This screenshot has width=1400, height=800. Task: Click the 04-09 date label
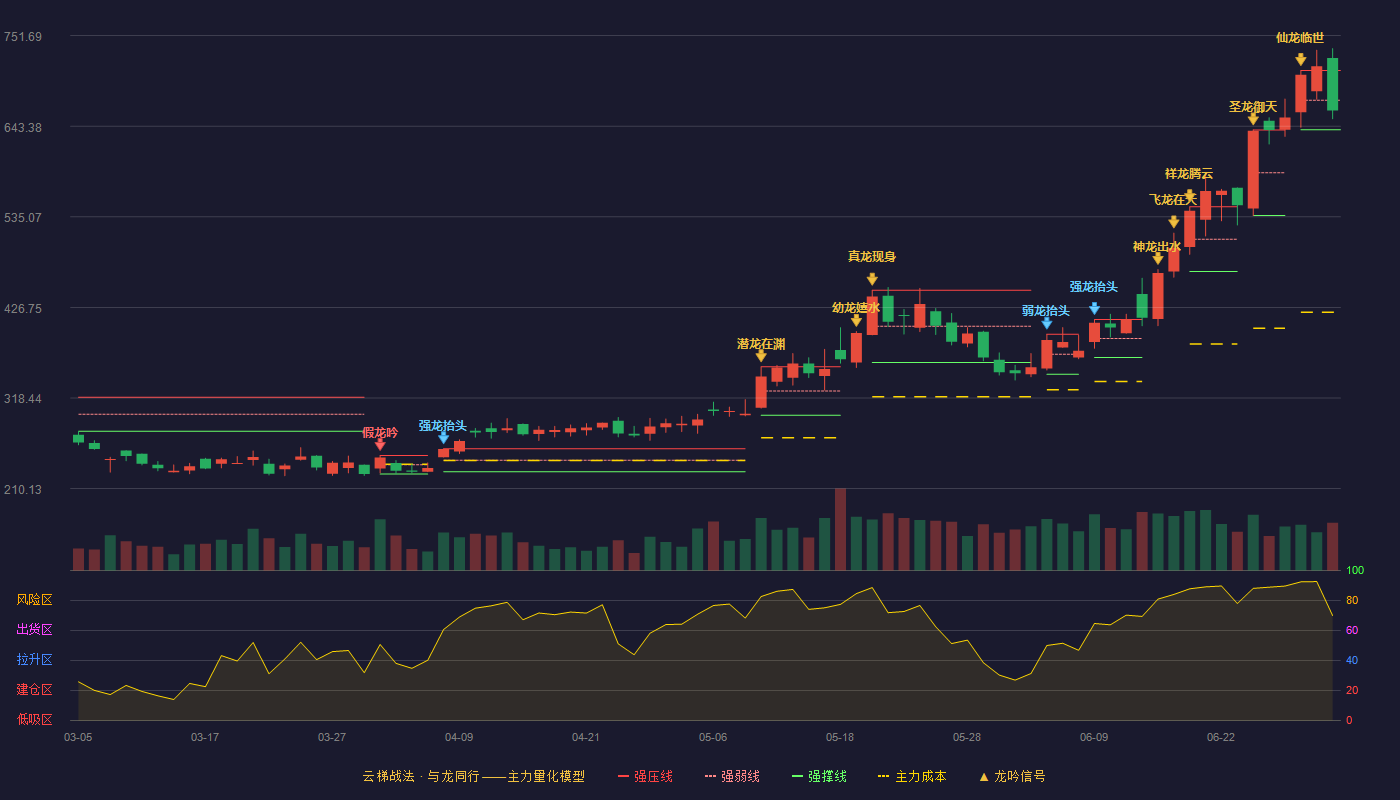pyautogui.click(x=459, y=737)
